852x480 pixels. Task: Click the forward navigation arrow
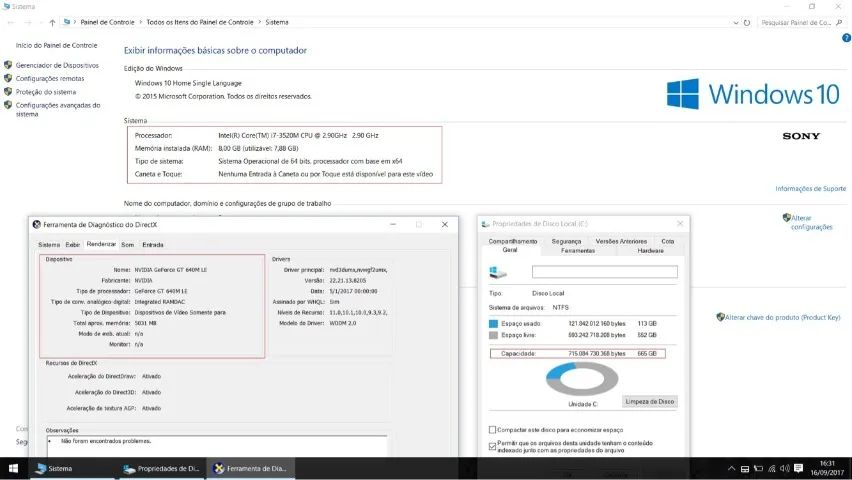coord(28,22)
